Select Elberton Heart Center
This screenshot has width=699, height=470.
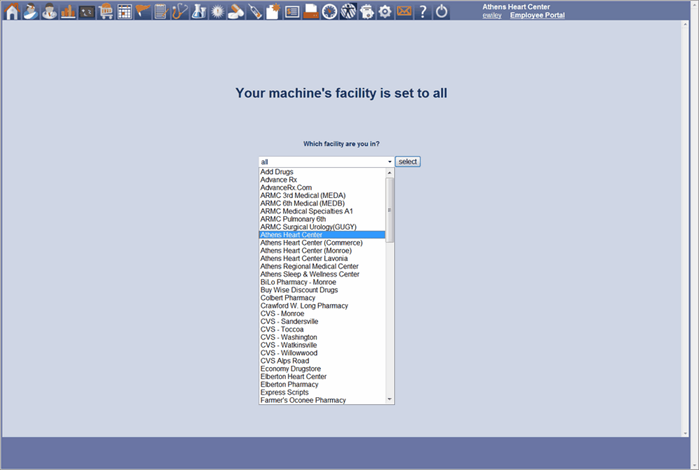(322, 377)
